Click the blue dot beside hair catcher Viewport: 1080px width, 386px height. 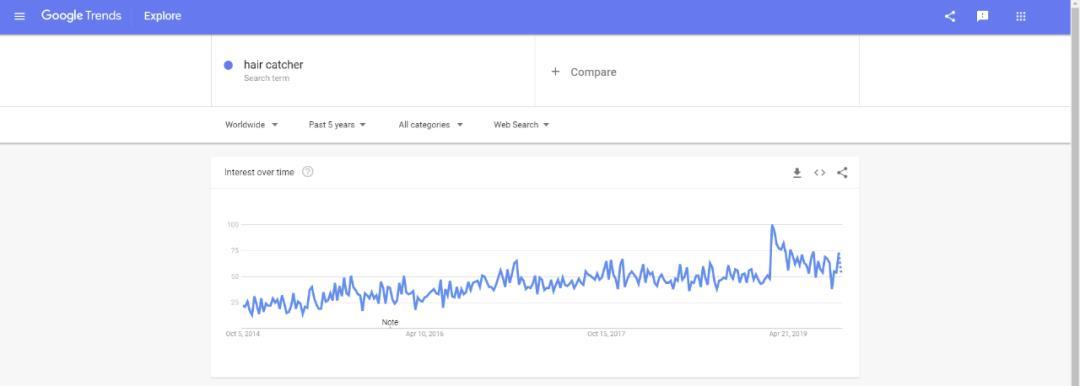coord(228,65)
